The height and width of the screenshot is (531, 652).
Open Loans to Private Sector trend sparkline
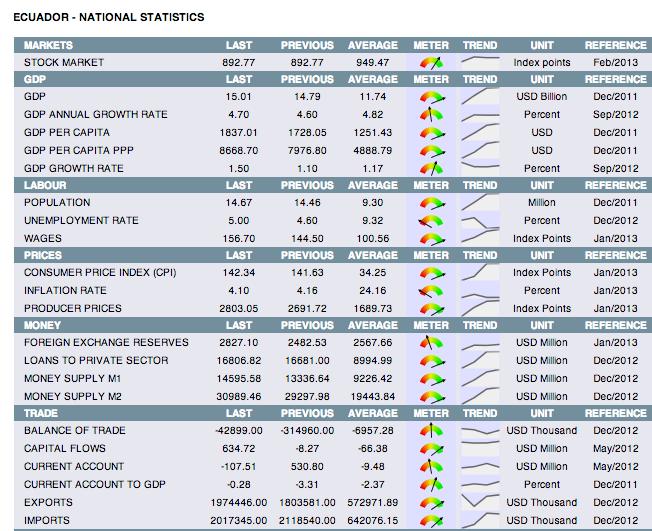coord(480,360)
